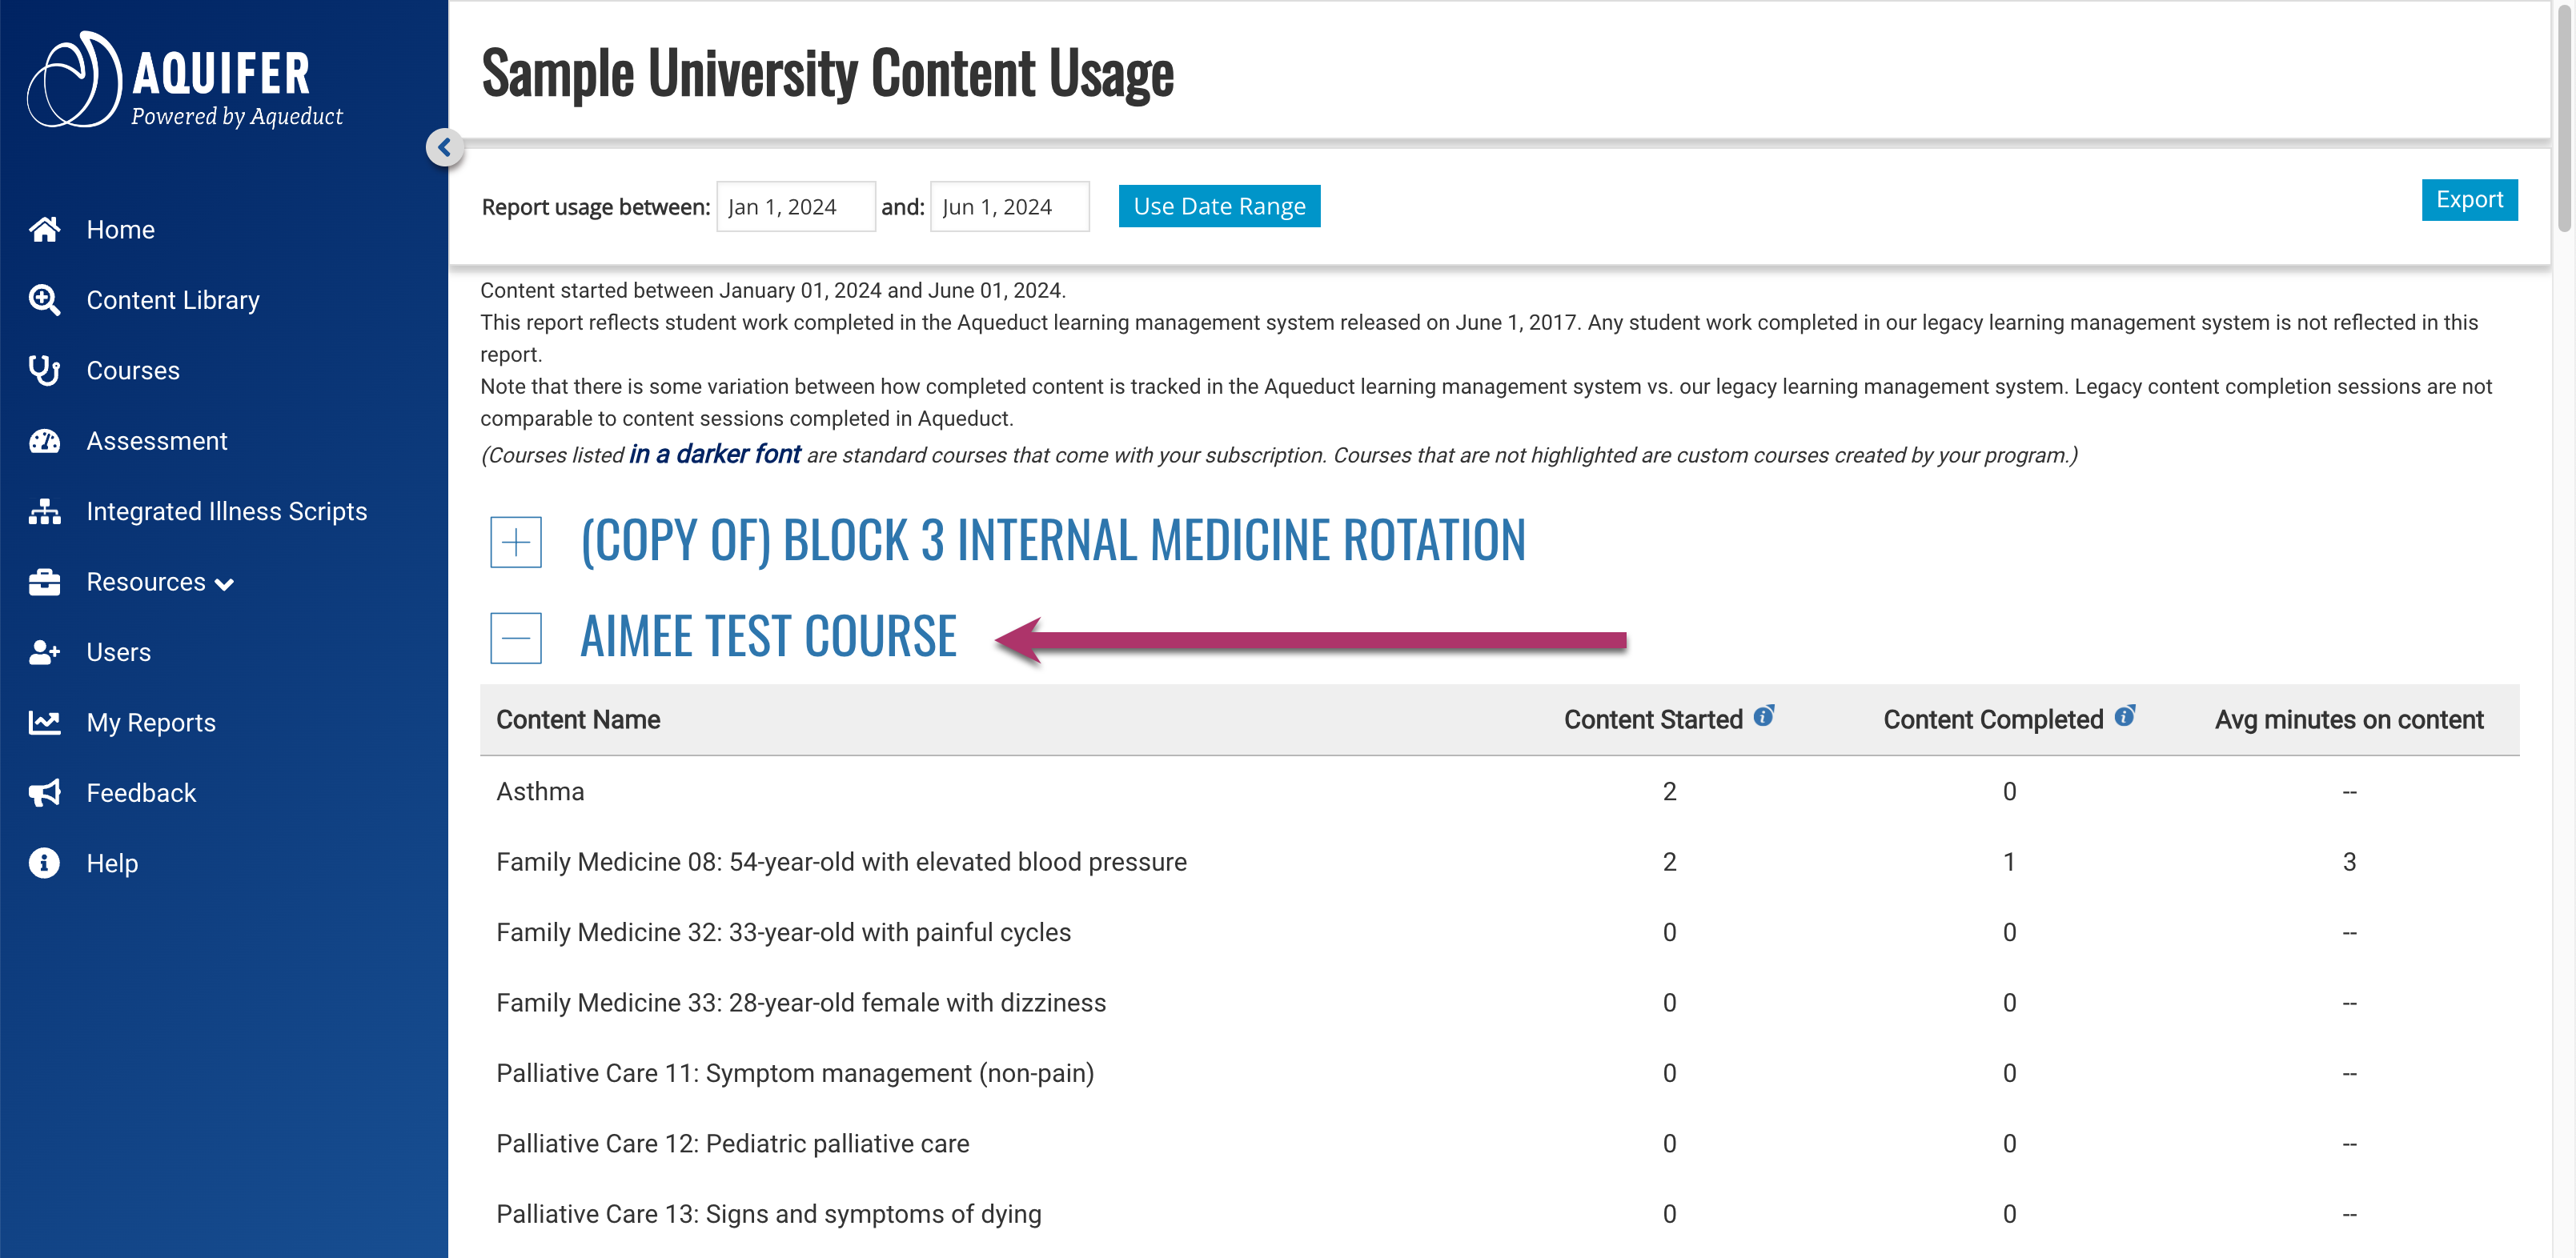2576x1258 pixels.
Task: Click the end date field Jun 1, 2024
Action: 1009,207
